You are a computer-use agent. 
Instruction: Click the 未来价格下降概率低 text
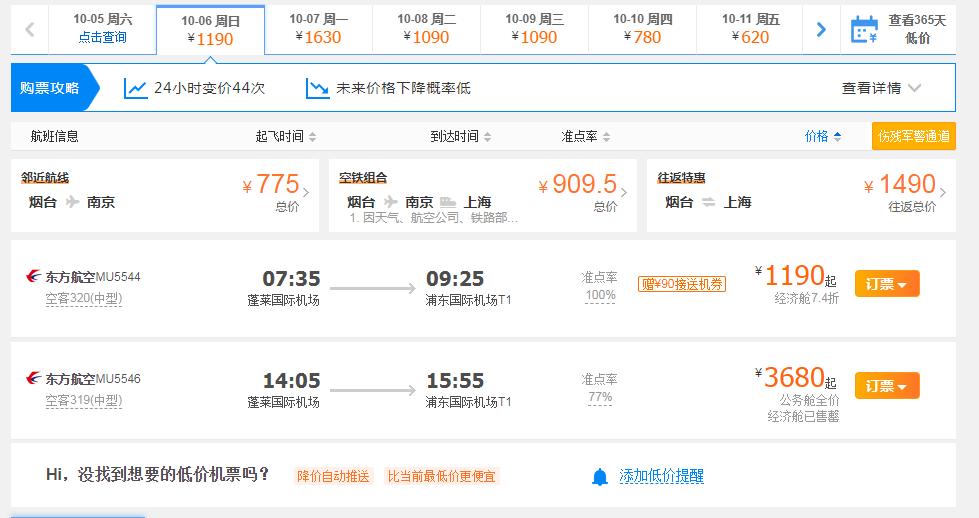tap(403, 88)
